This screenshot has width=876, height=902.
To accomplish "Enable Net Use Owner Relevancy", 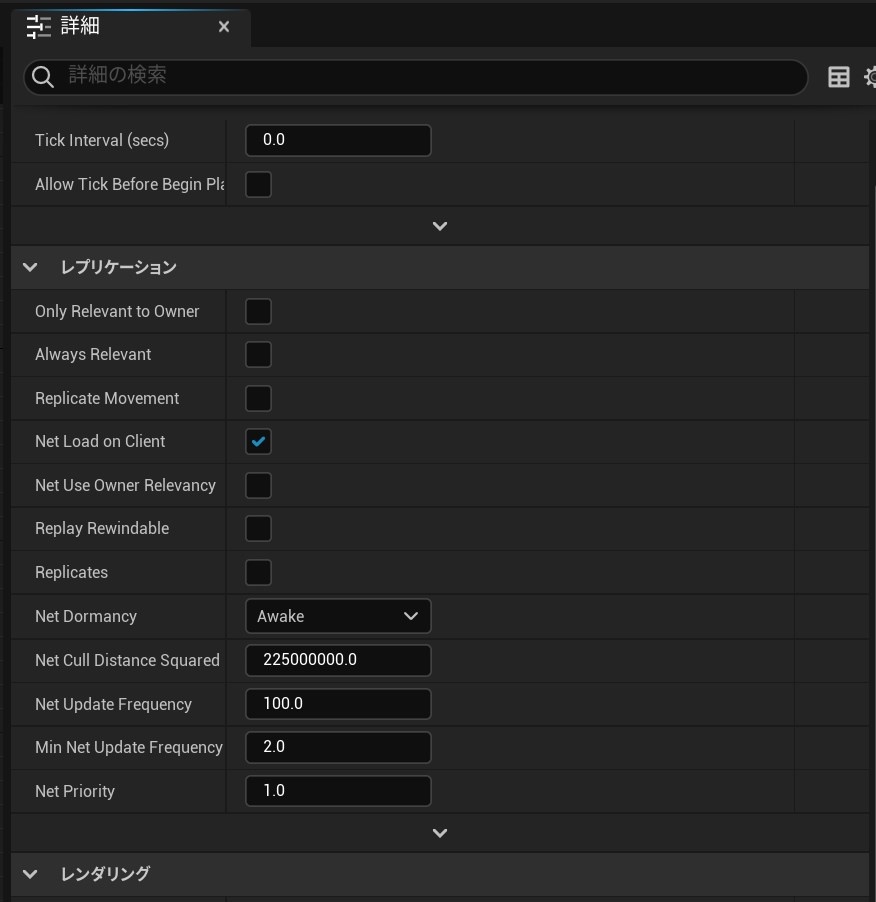I will pyautogui.click(x=258, y=485).
